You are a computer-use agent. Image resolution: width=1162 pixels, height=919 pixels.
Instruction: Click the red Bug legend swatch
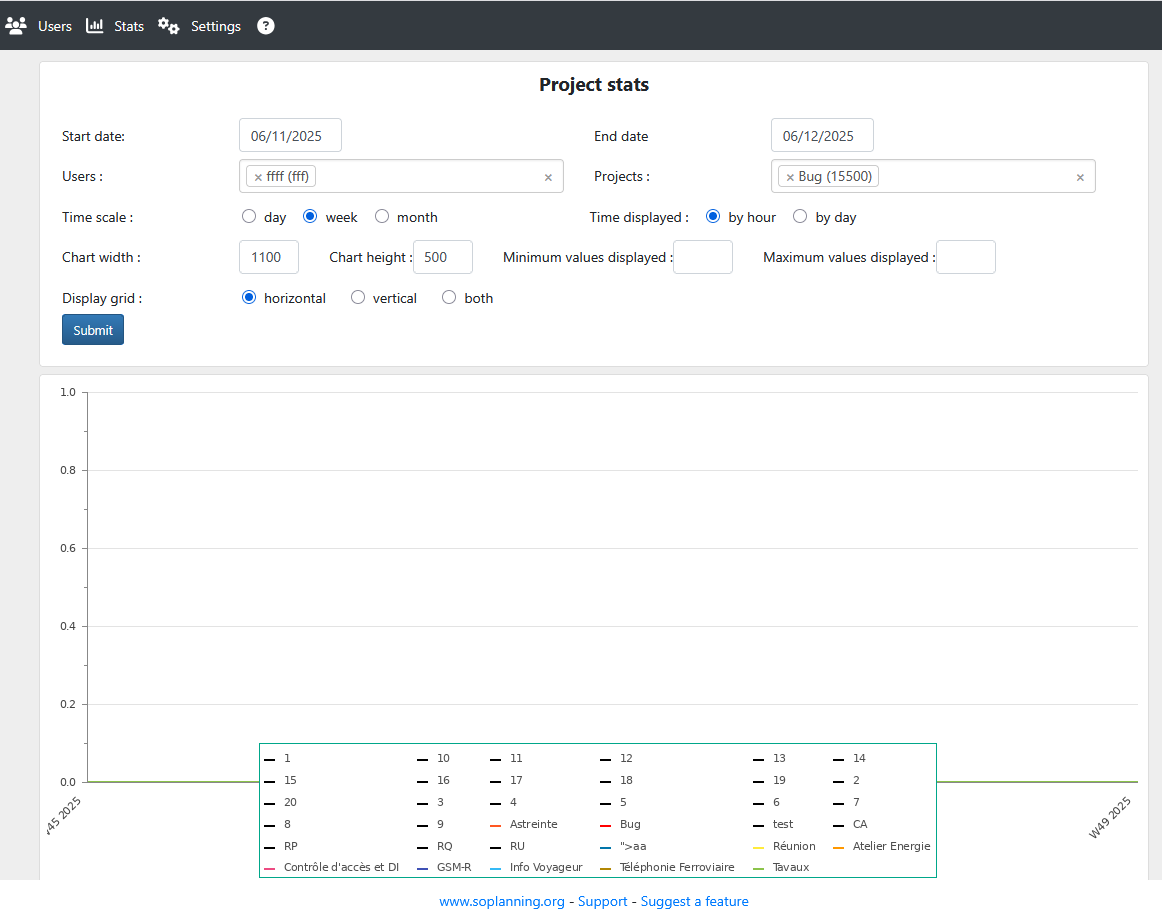coord(606,825)
